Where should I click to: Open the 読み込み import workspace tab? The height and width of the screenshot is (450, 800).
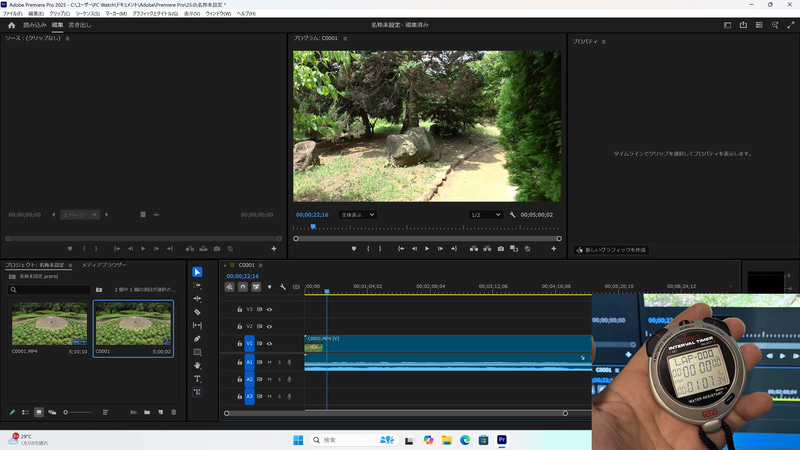(35, 25)
